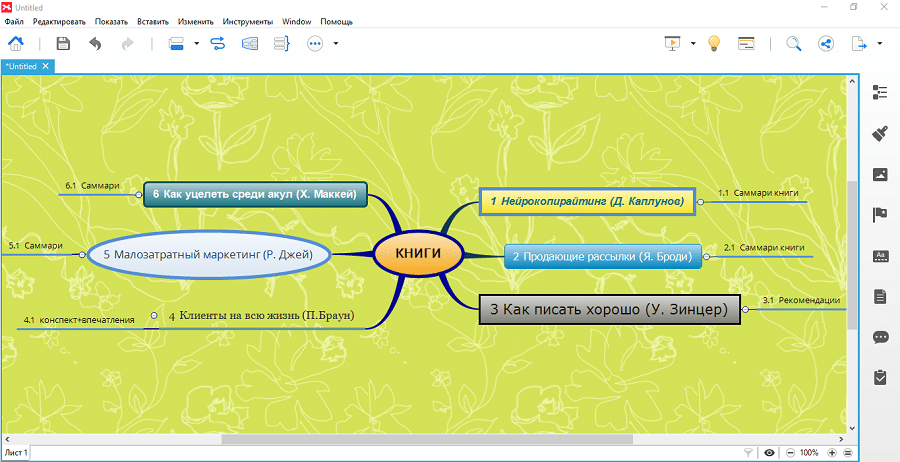Viewport: 900px width, 462px height.
Task: Open the search magnifier tool
Action: [x=793, y=44]
